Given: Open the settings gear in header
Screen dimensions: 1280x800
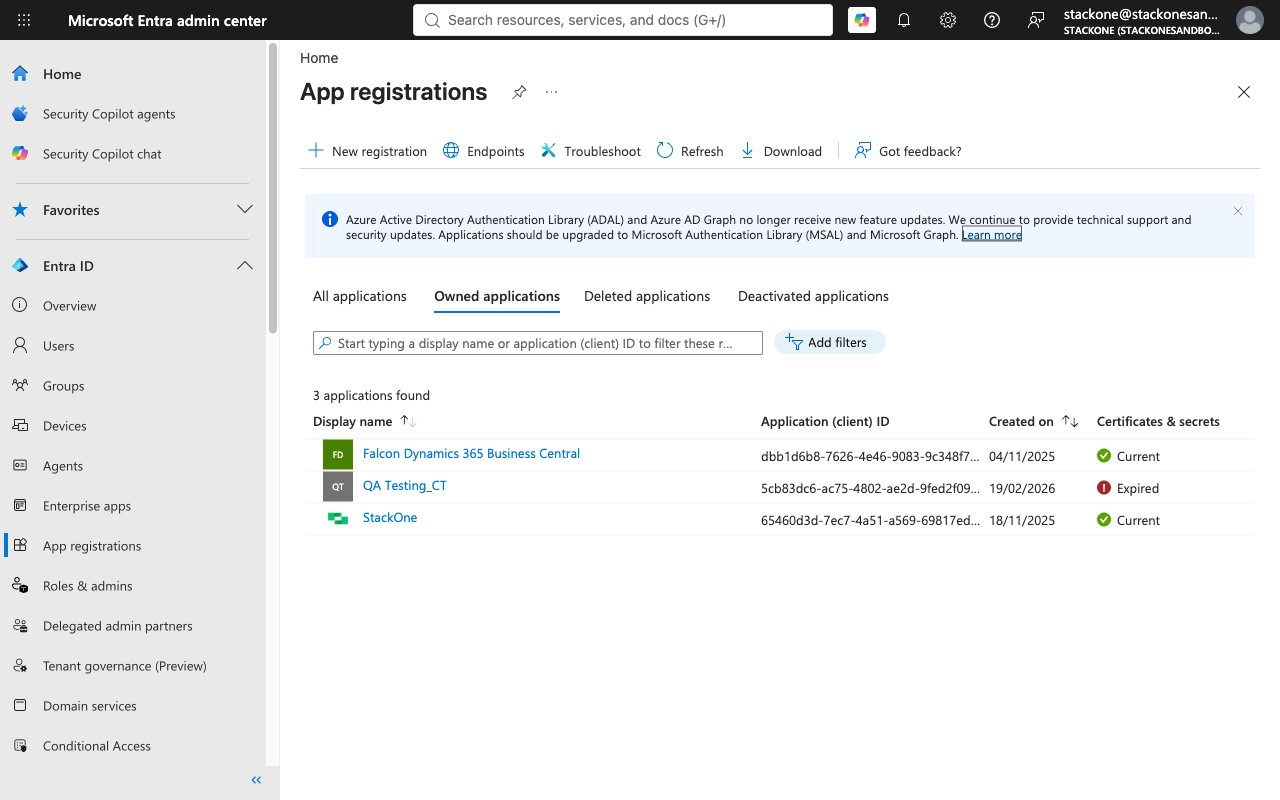Looking at the screenshot, I should [x=948, y=20].
